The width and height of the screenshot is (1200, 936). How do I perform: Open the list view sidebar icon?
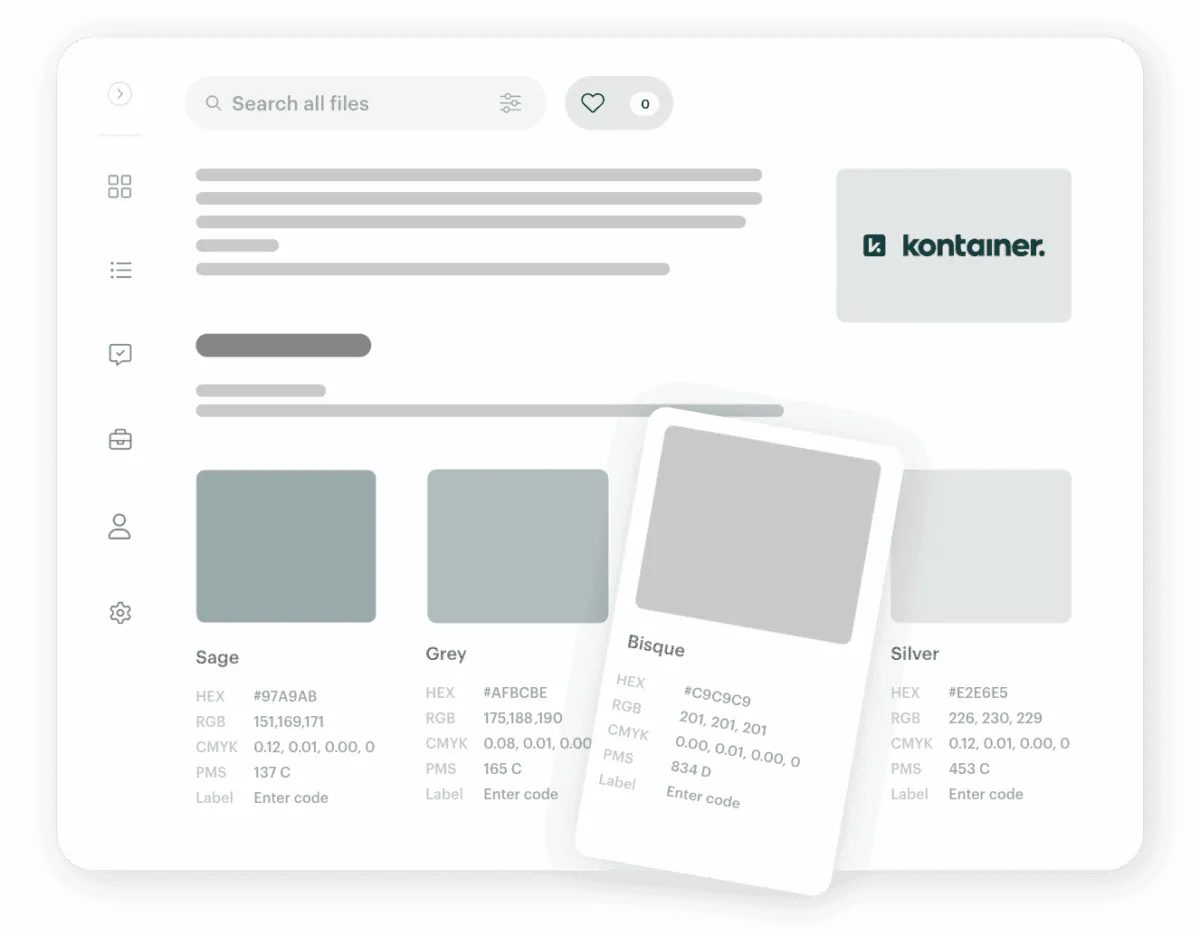click(120, 270)
